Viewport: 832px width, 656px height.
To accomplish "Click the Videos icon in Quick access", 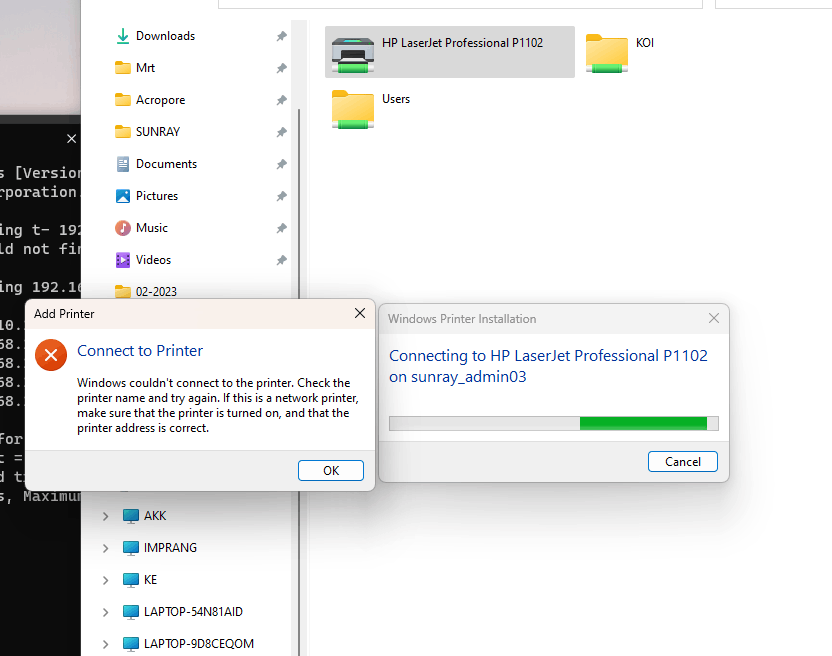I will click(x=123, y=260).
